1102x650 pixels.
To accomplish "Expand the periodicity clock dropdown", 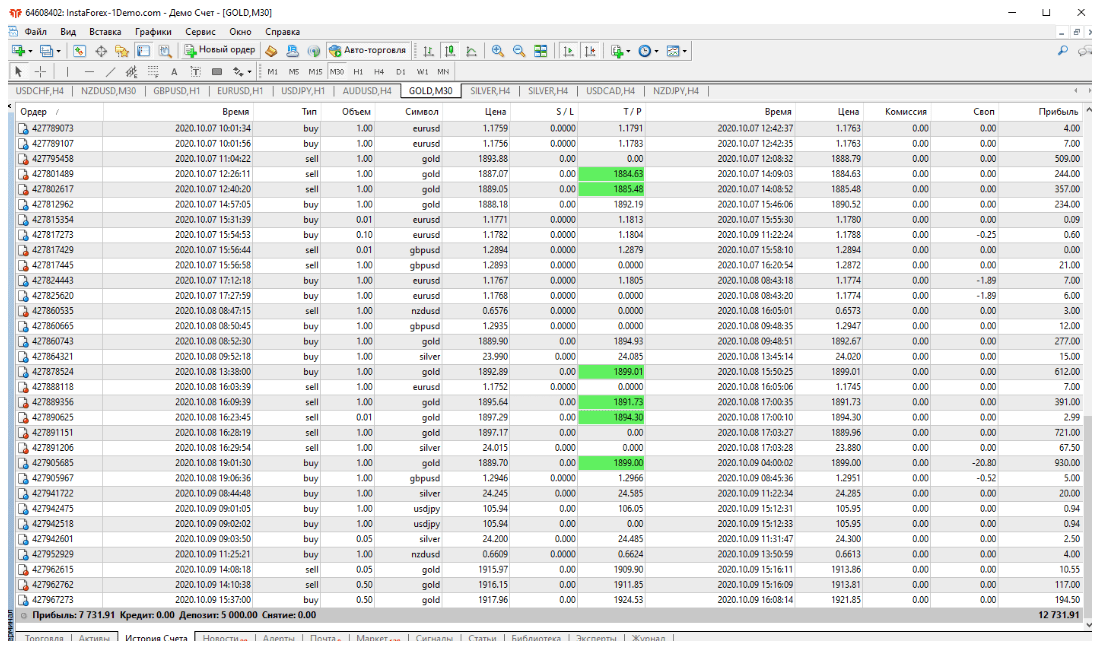I will pyautogui.click(x=655, y=50).
